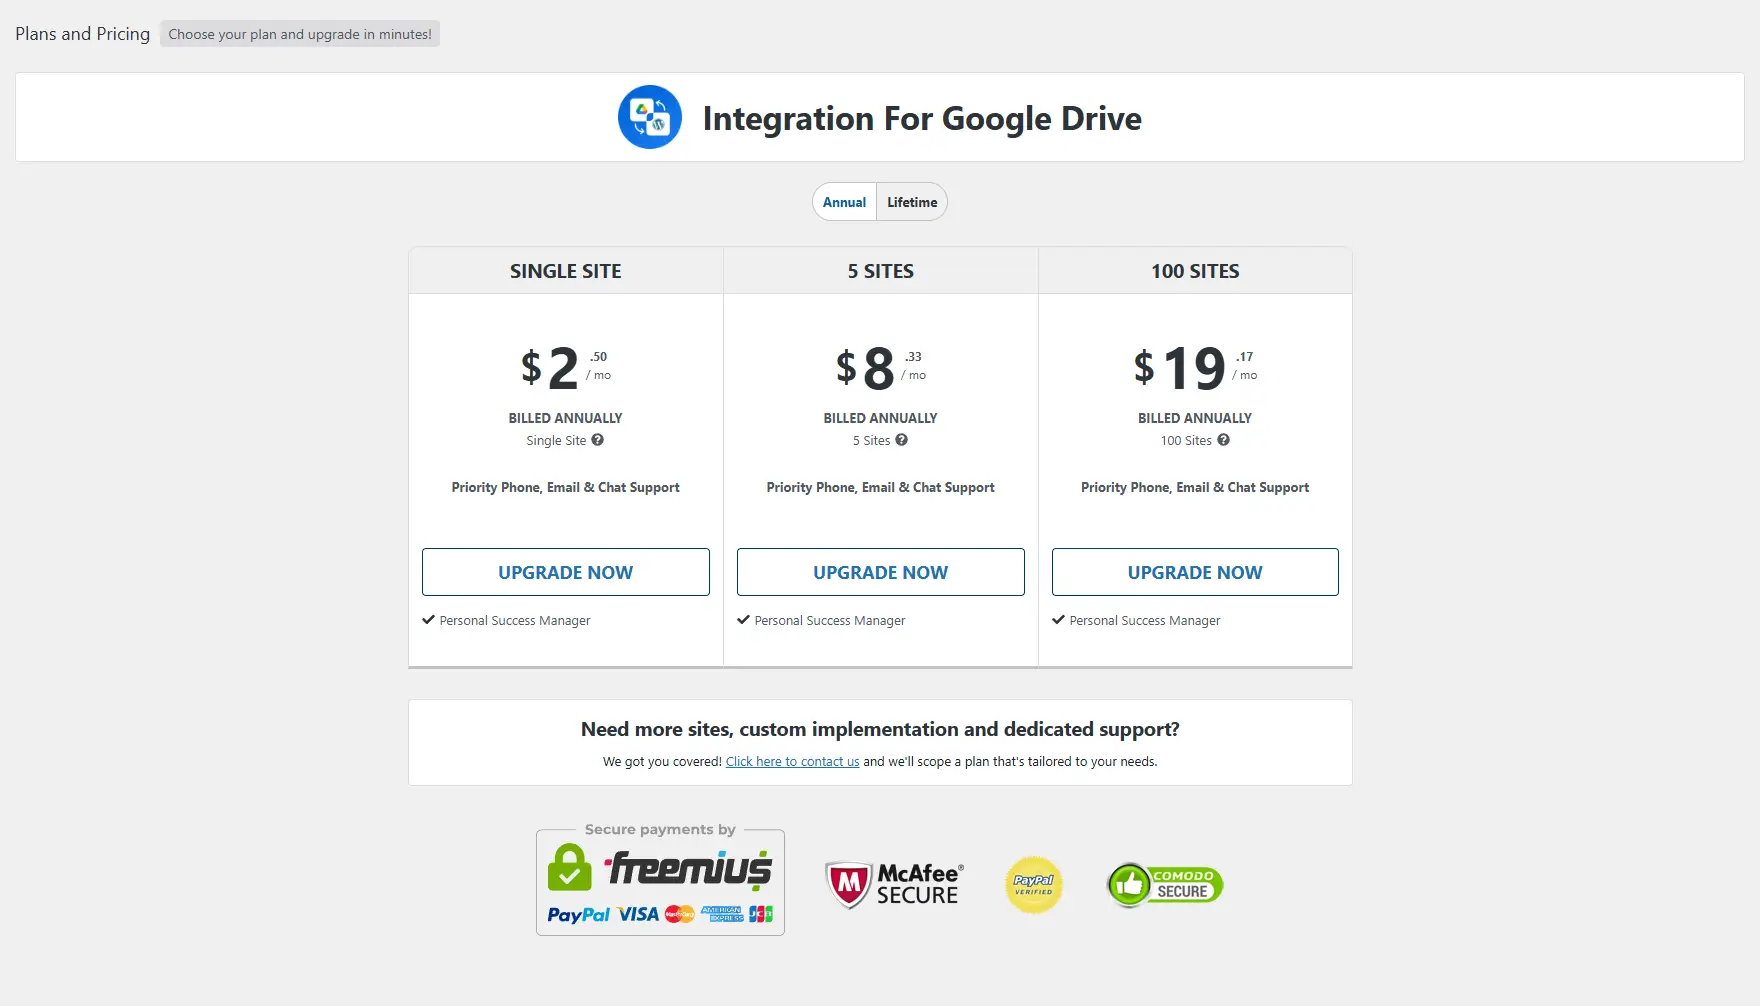This screenshot has height=1006, width=1760.
Task: Click the McAfee Secure badge
Action: coord(893,885)
